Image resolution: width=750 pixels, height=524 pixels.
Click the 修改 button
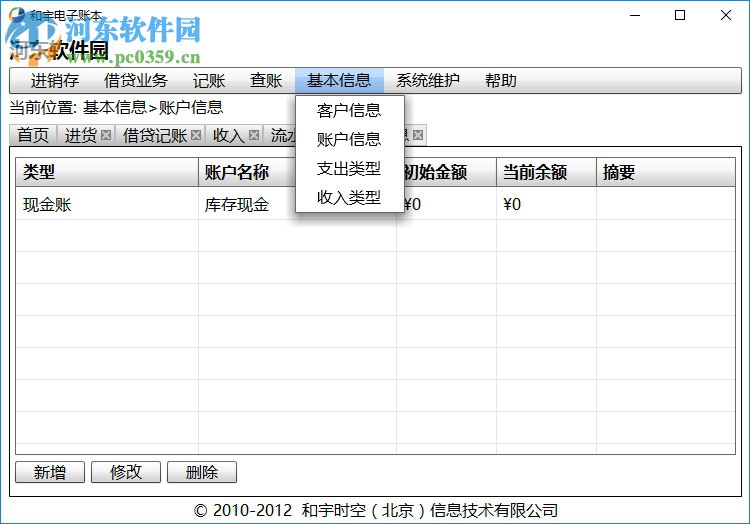(x=126, y=472)
